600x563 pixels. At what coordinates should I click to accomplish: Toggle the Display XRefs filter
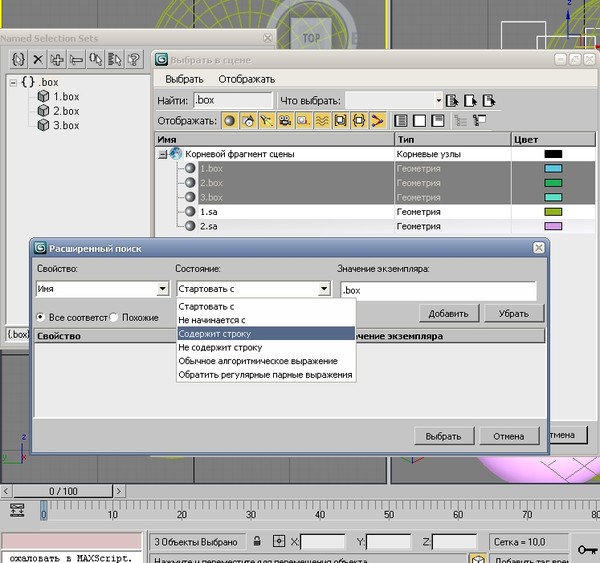[359, 121]
